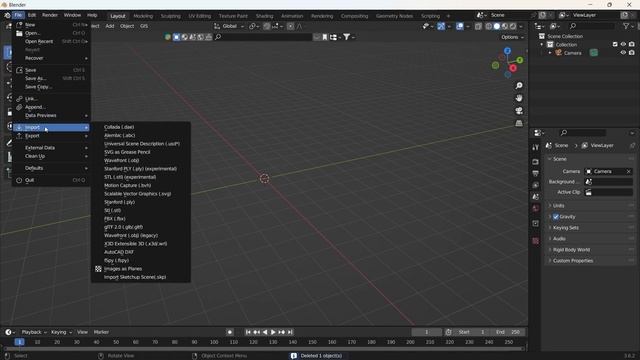Switch to the Modeling workspace tab
Screen dimensions: 640x360
tap(143, 16)
